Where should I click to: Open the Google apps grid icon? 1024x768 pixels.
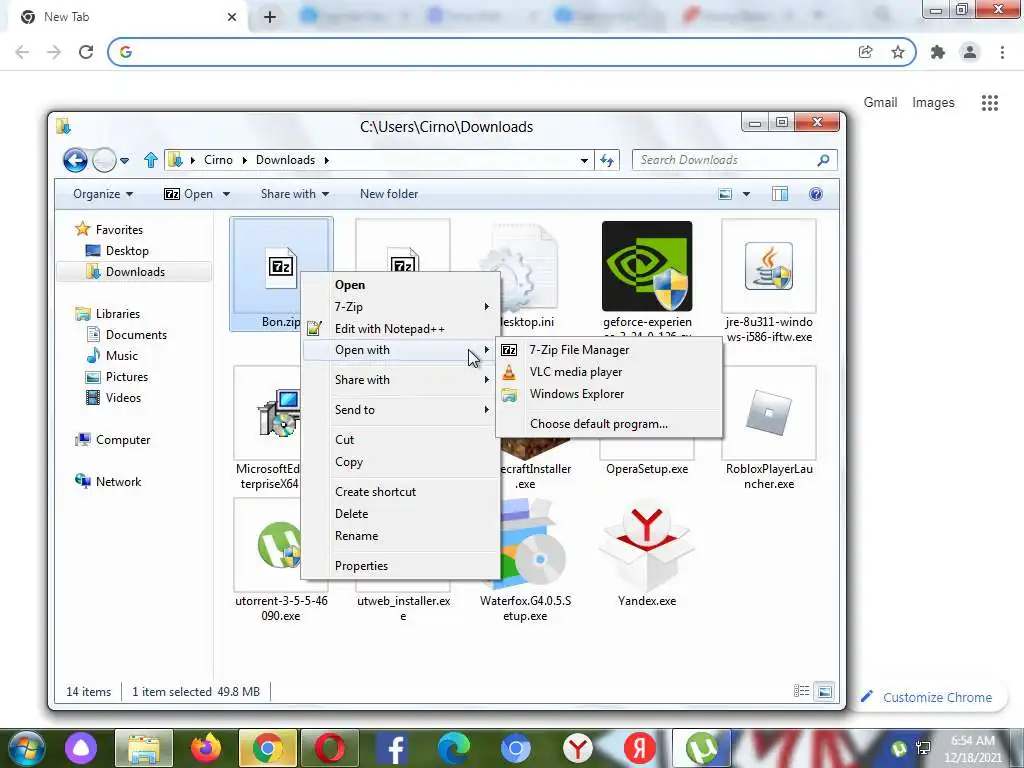pos(989,103)
